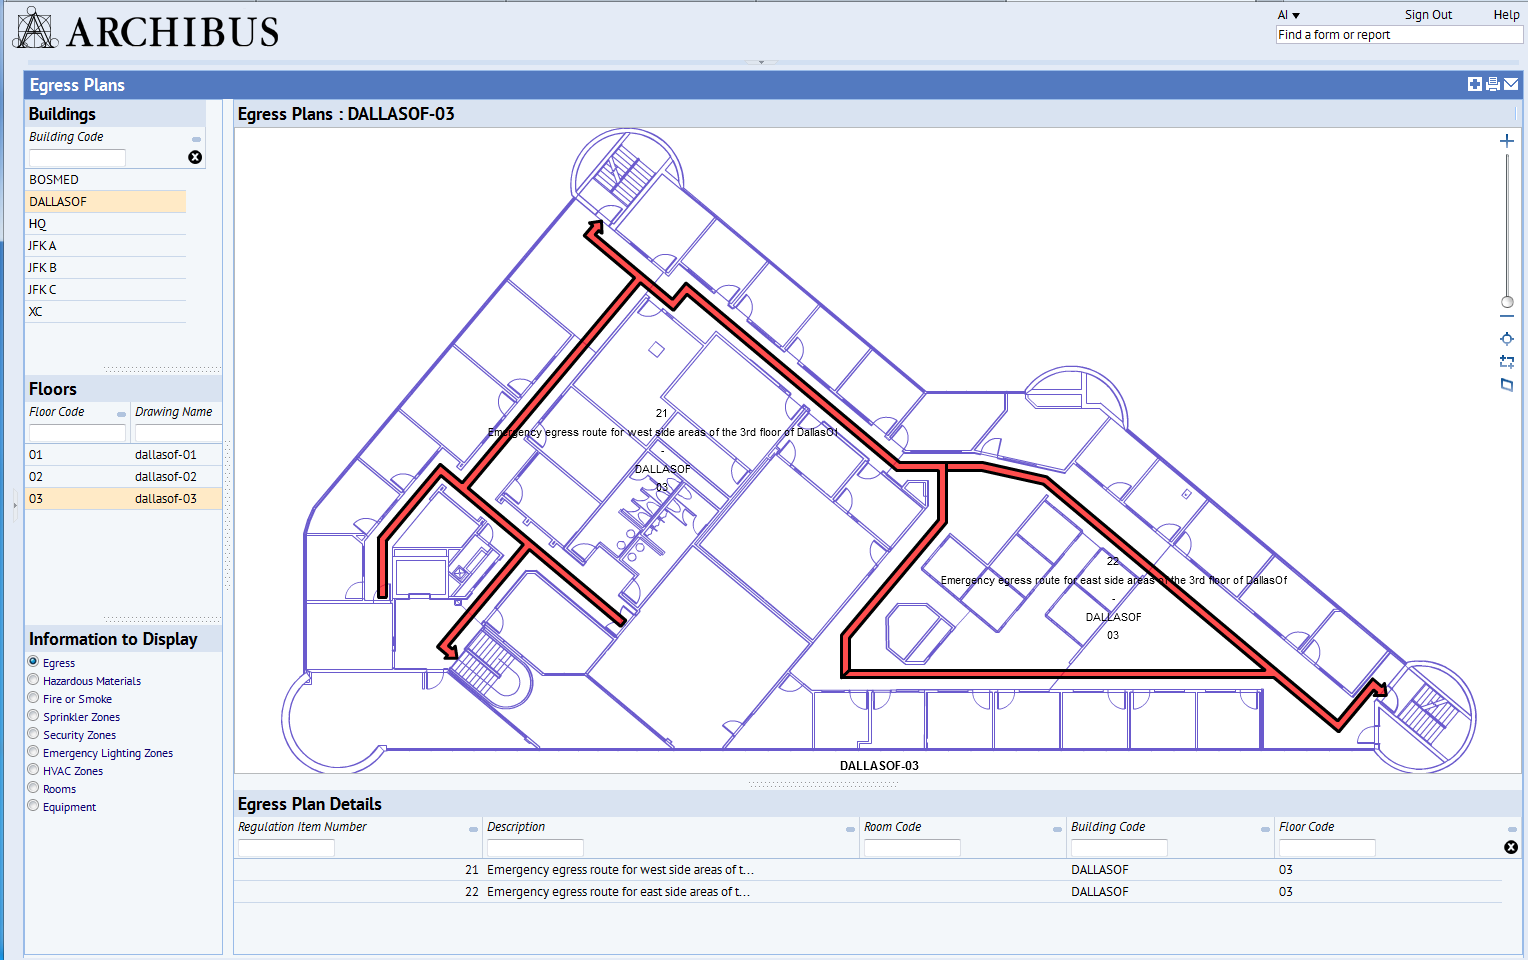Click the Sign Out link
This screenshot has height=960, width=1528.
[x=1428, y=15]
